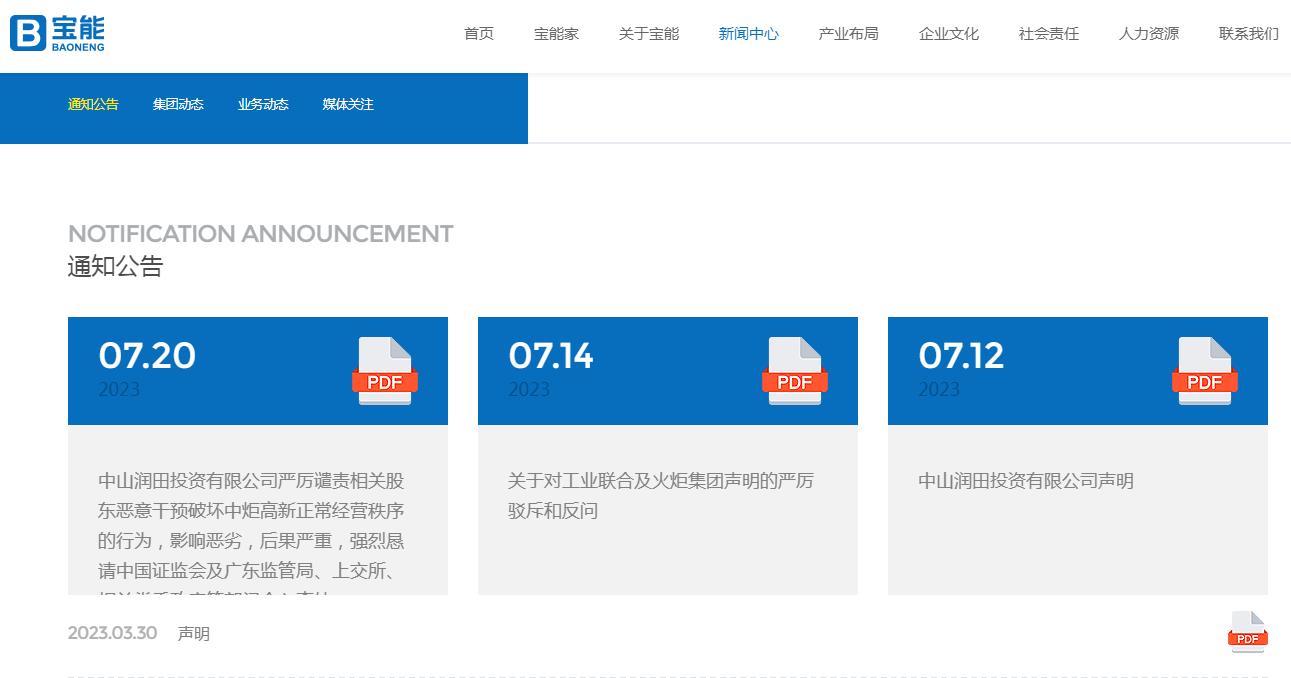Open the 新闻中心 menu item
Viewport: 1291px width, 678px height.
click(748, 33)
